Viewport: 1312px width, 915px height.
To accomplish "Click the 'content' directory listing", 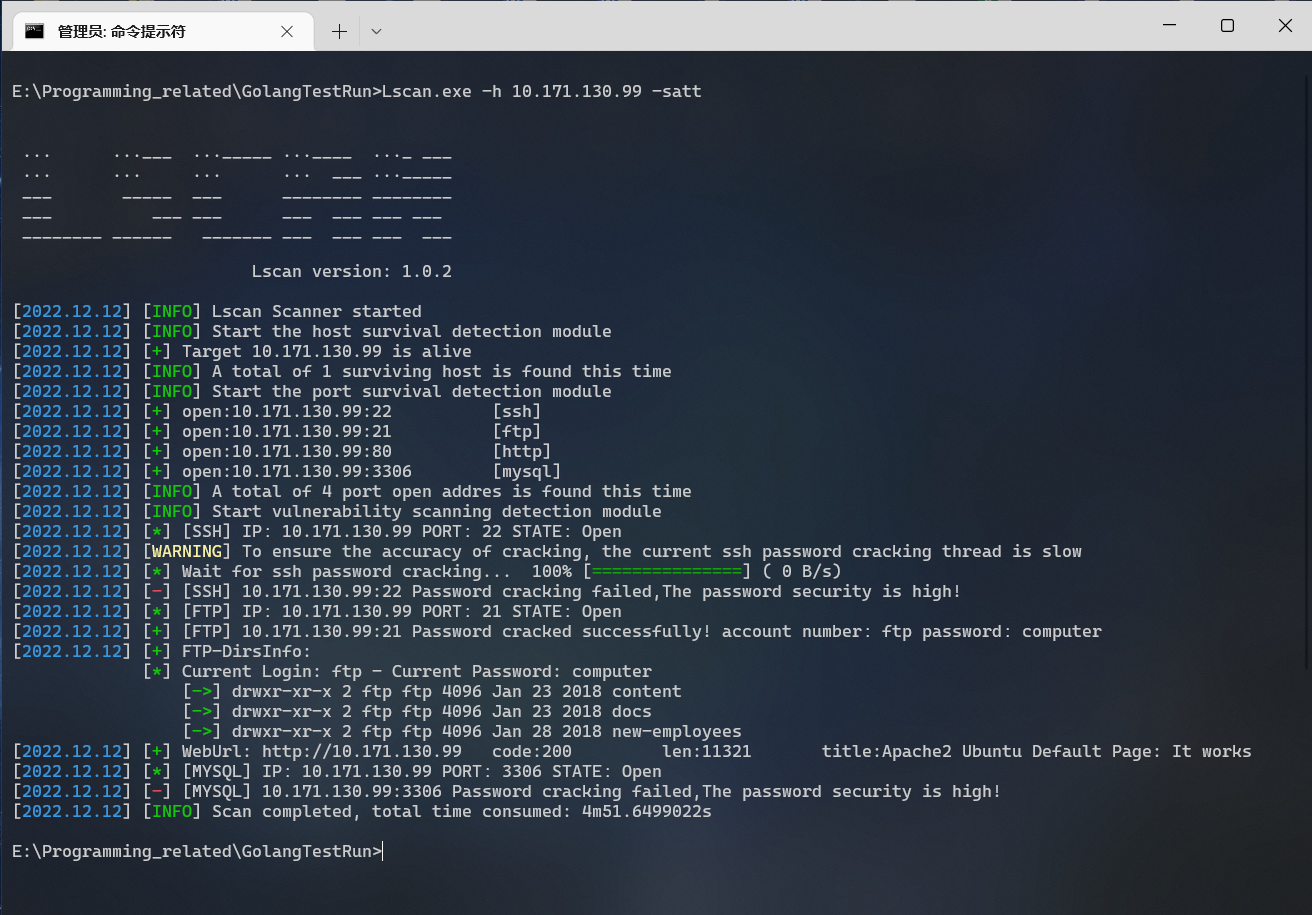I will (x=432, y=691).
